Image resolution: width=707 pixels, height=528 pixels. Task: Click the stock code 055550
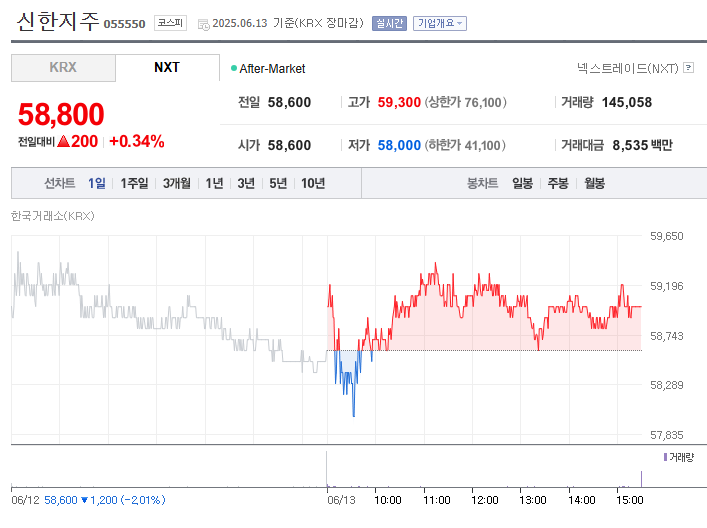coord(124,24)
